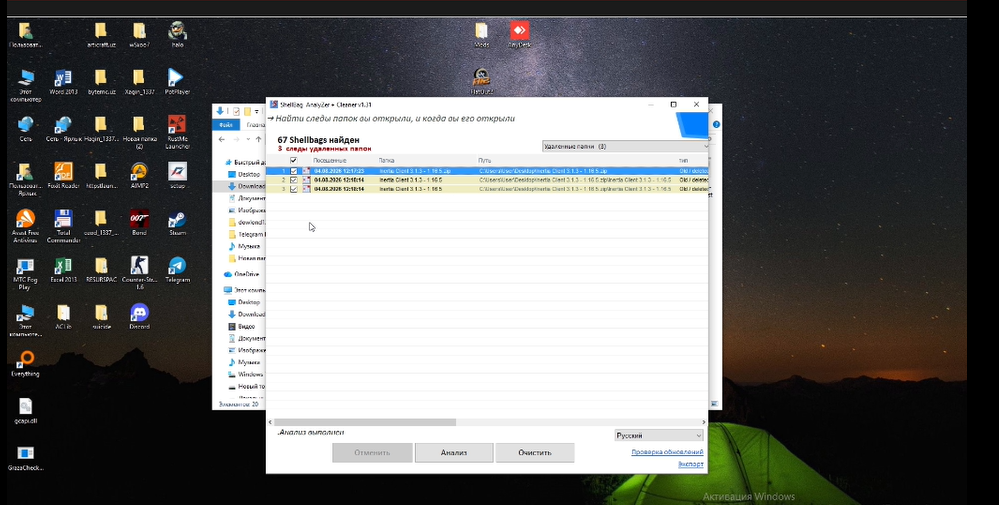Click the Экспорт link
The width and height of the screenshot is (999, 505).
tap(691, 464)
